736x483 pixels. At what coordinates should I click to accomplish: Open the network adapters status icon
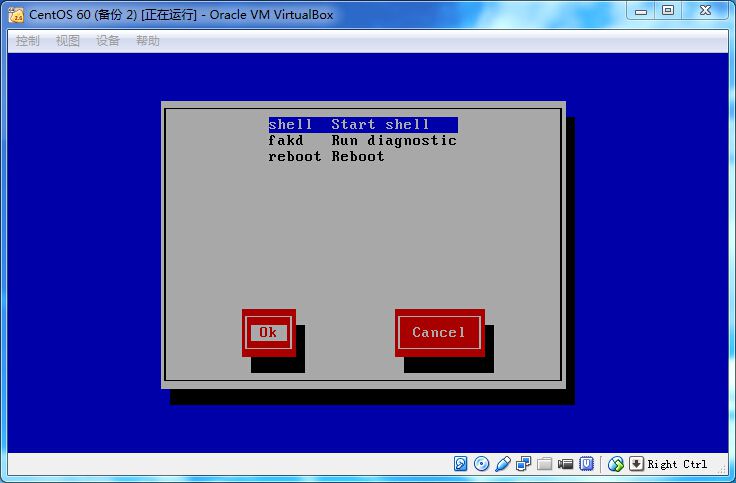pyautogui.click(x=524, y=464)
